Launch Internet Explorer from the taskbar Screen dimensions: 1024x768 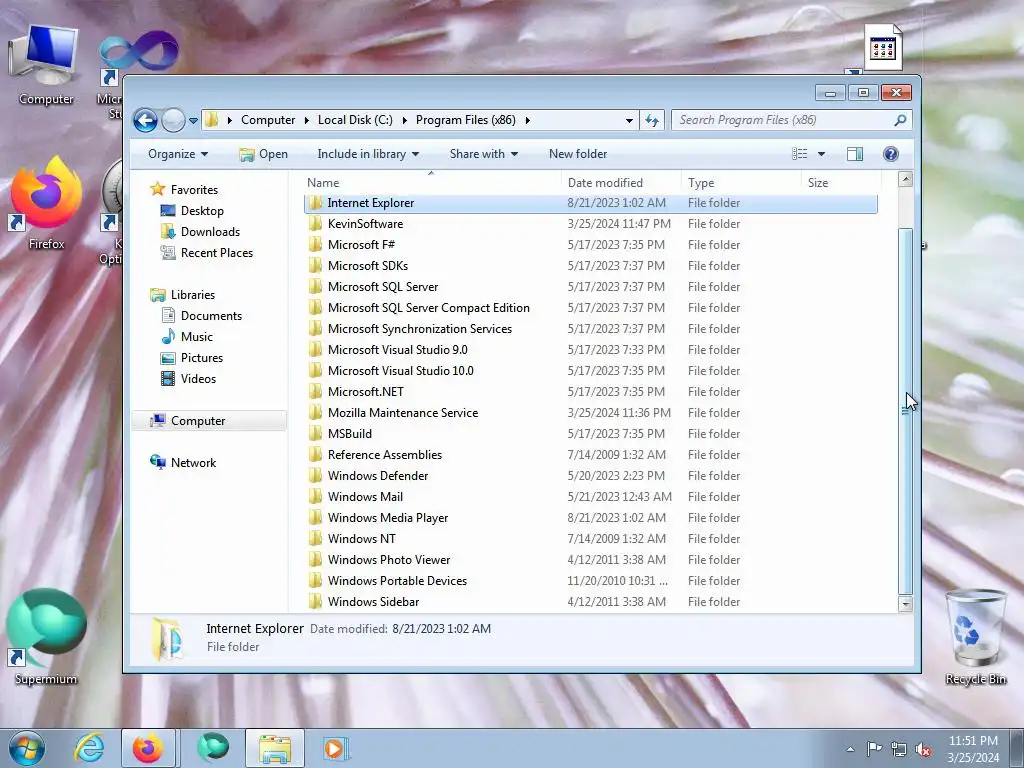tap(89, 748)
